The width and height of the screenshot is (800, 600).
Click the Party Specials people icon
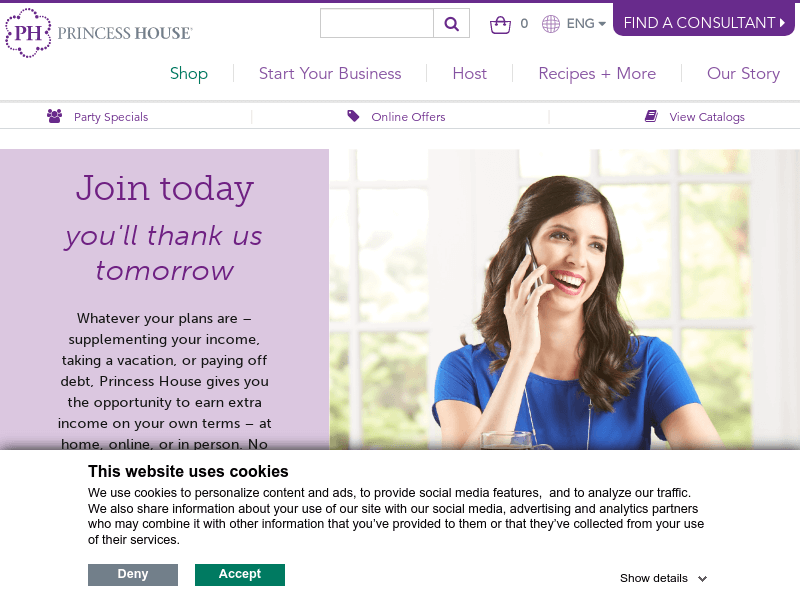pyautogui.click(x=55, y=116)
